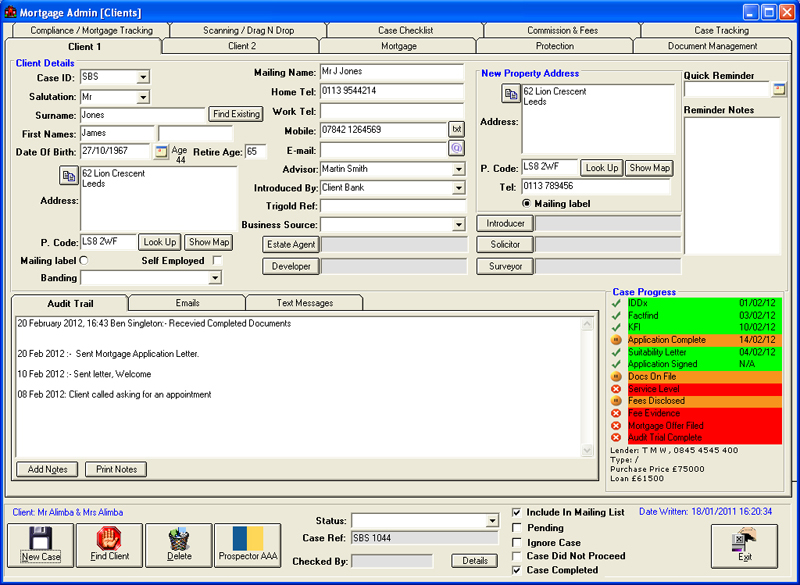Click Fees Disclosed orange status icon
The height and width of the screenshot is (585, 800).
point(616,401)
